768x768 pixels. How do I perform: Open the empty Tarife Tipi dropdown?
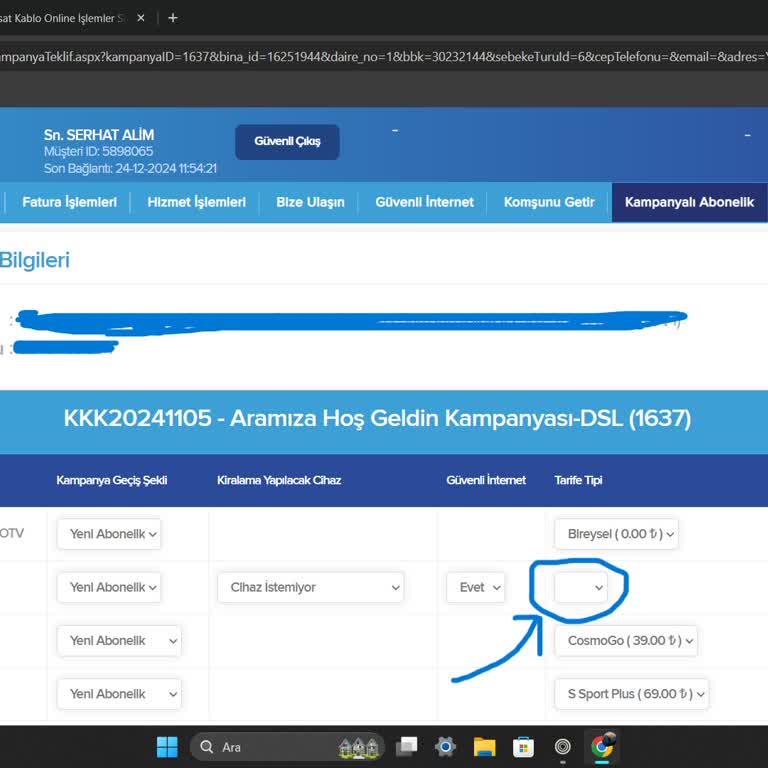click(581, 587)
